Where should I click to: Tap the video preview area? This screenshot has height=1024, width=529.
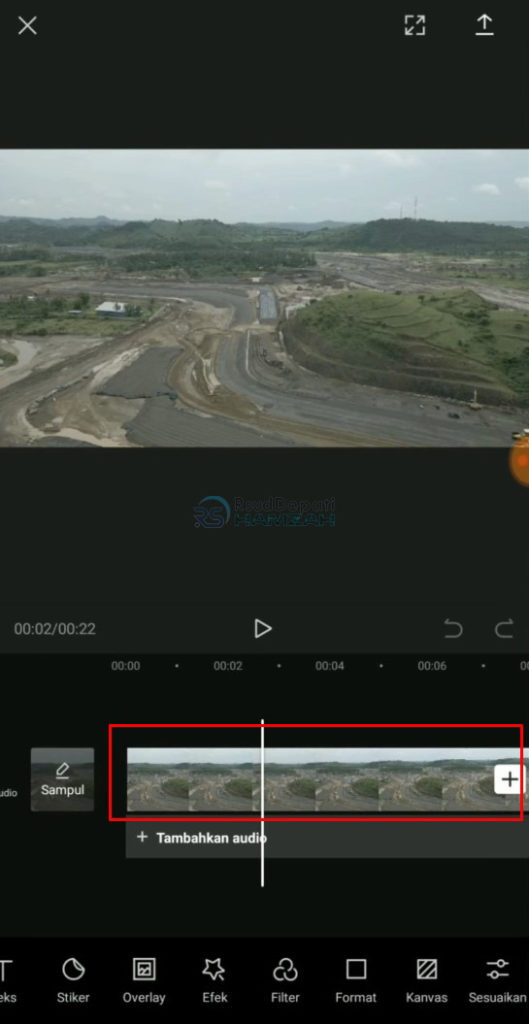(264, 298)
